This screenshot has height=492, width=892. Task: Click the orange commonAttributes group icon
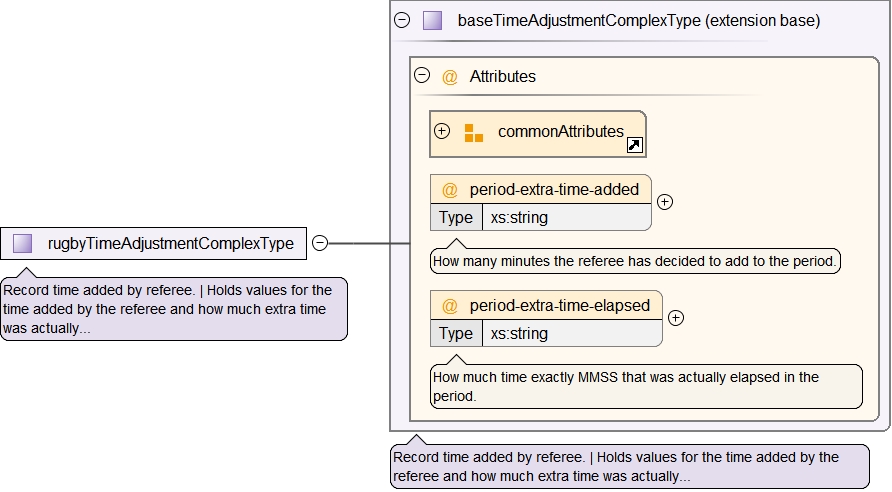[474, 132]
